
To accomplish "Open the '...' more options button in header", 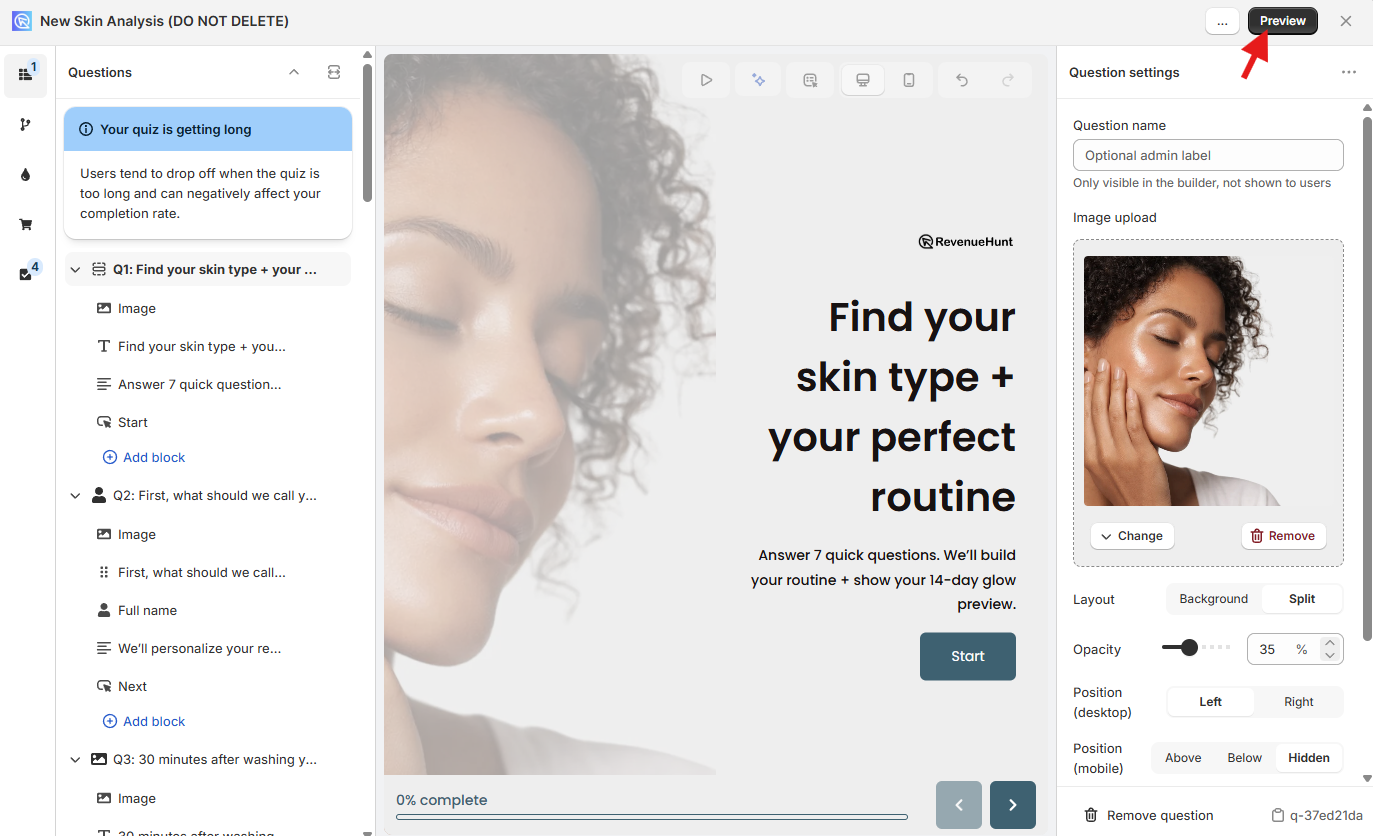I will coord(1222,21).
